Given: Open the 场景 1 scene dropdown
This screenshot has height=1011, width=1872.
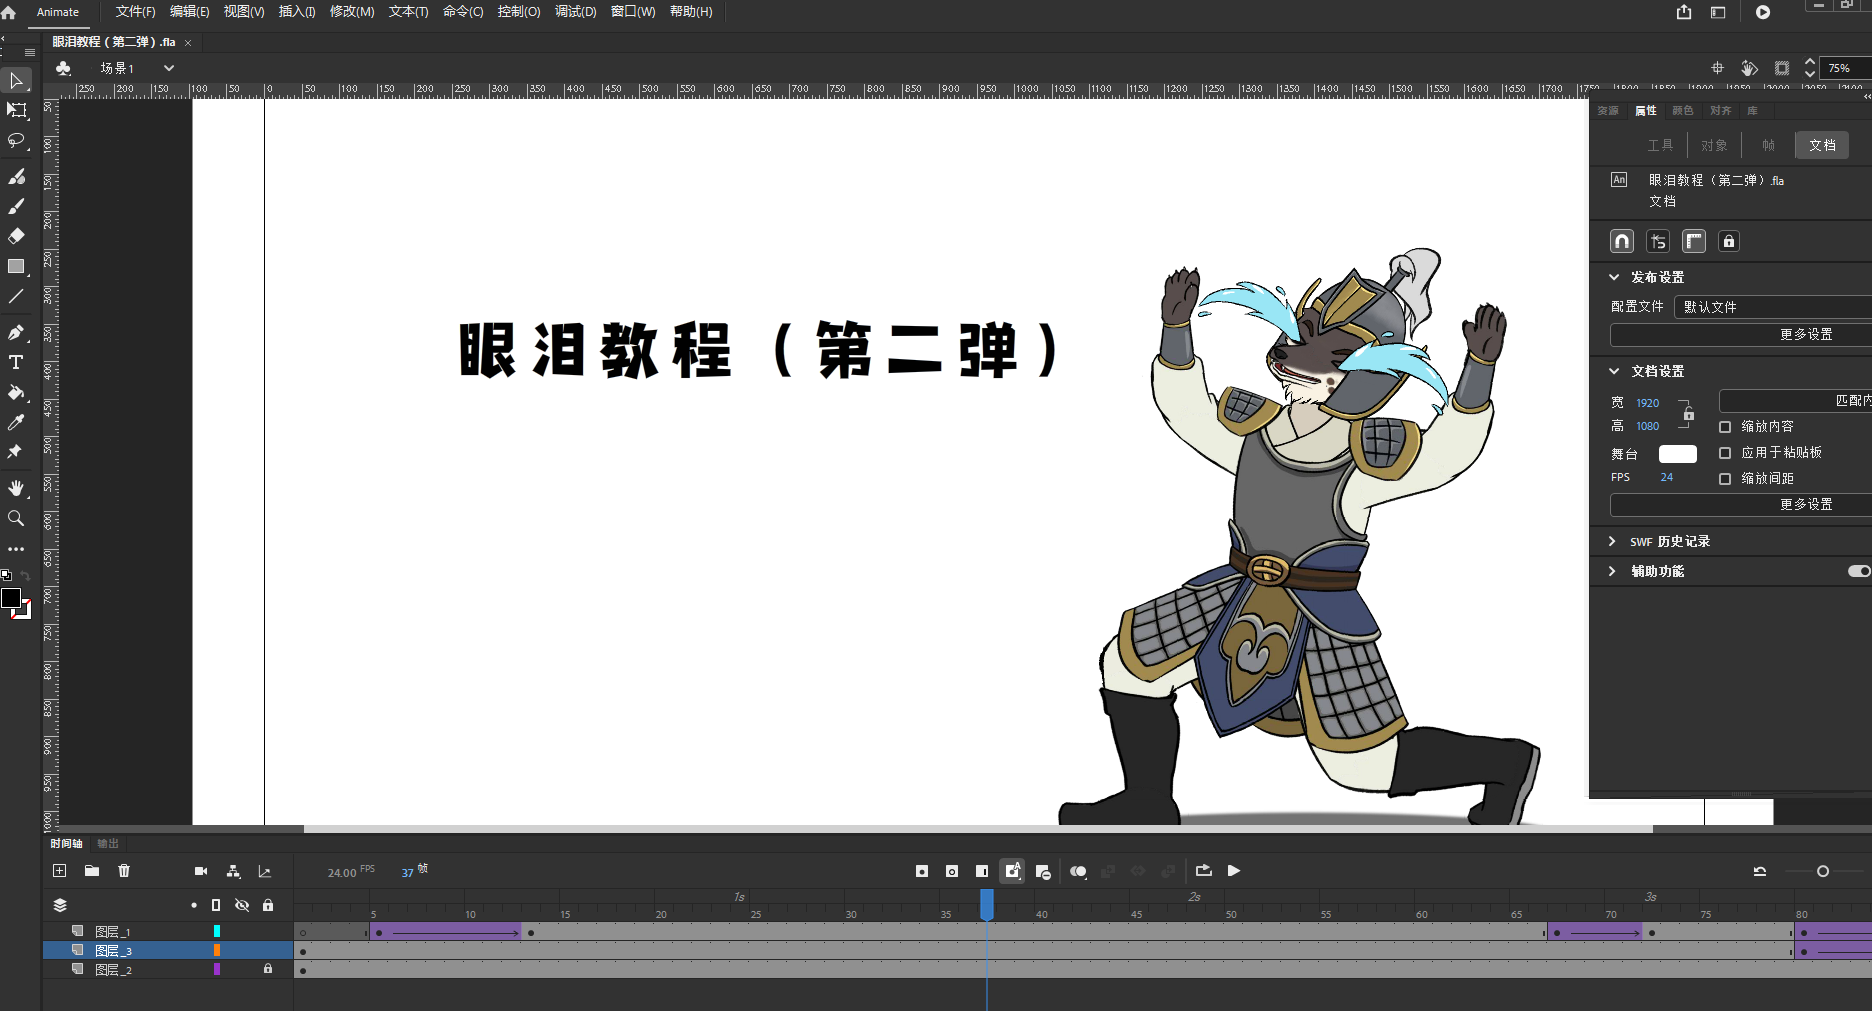Looking at the screenshot, I should [x=169, y=68].
